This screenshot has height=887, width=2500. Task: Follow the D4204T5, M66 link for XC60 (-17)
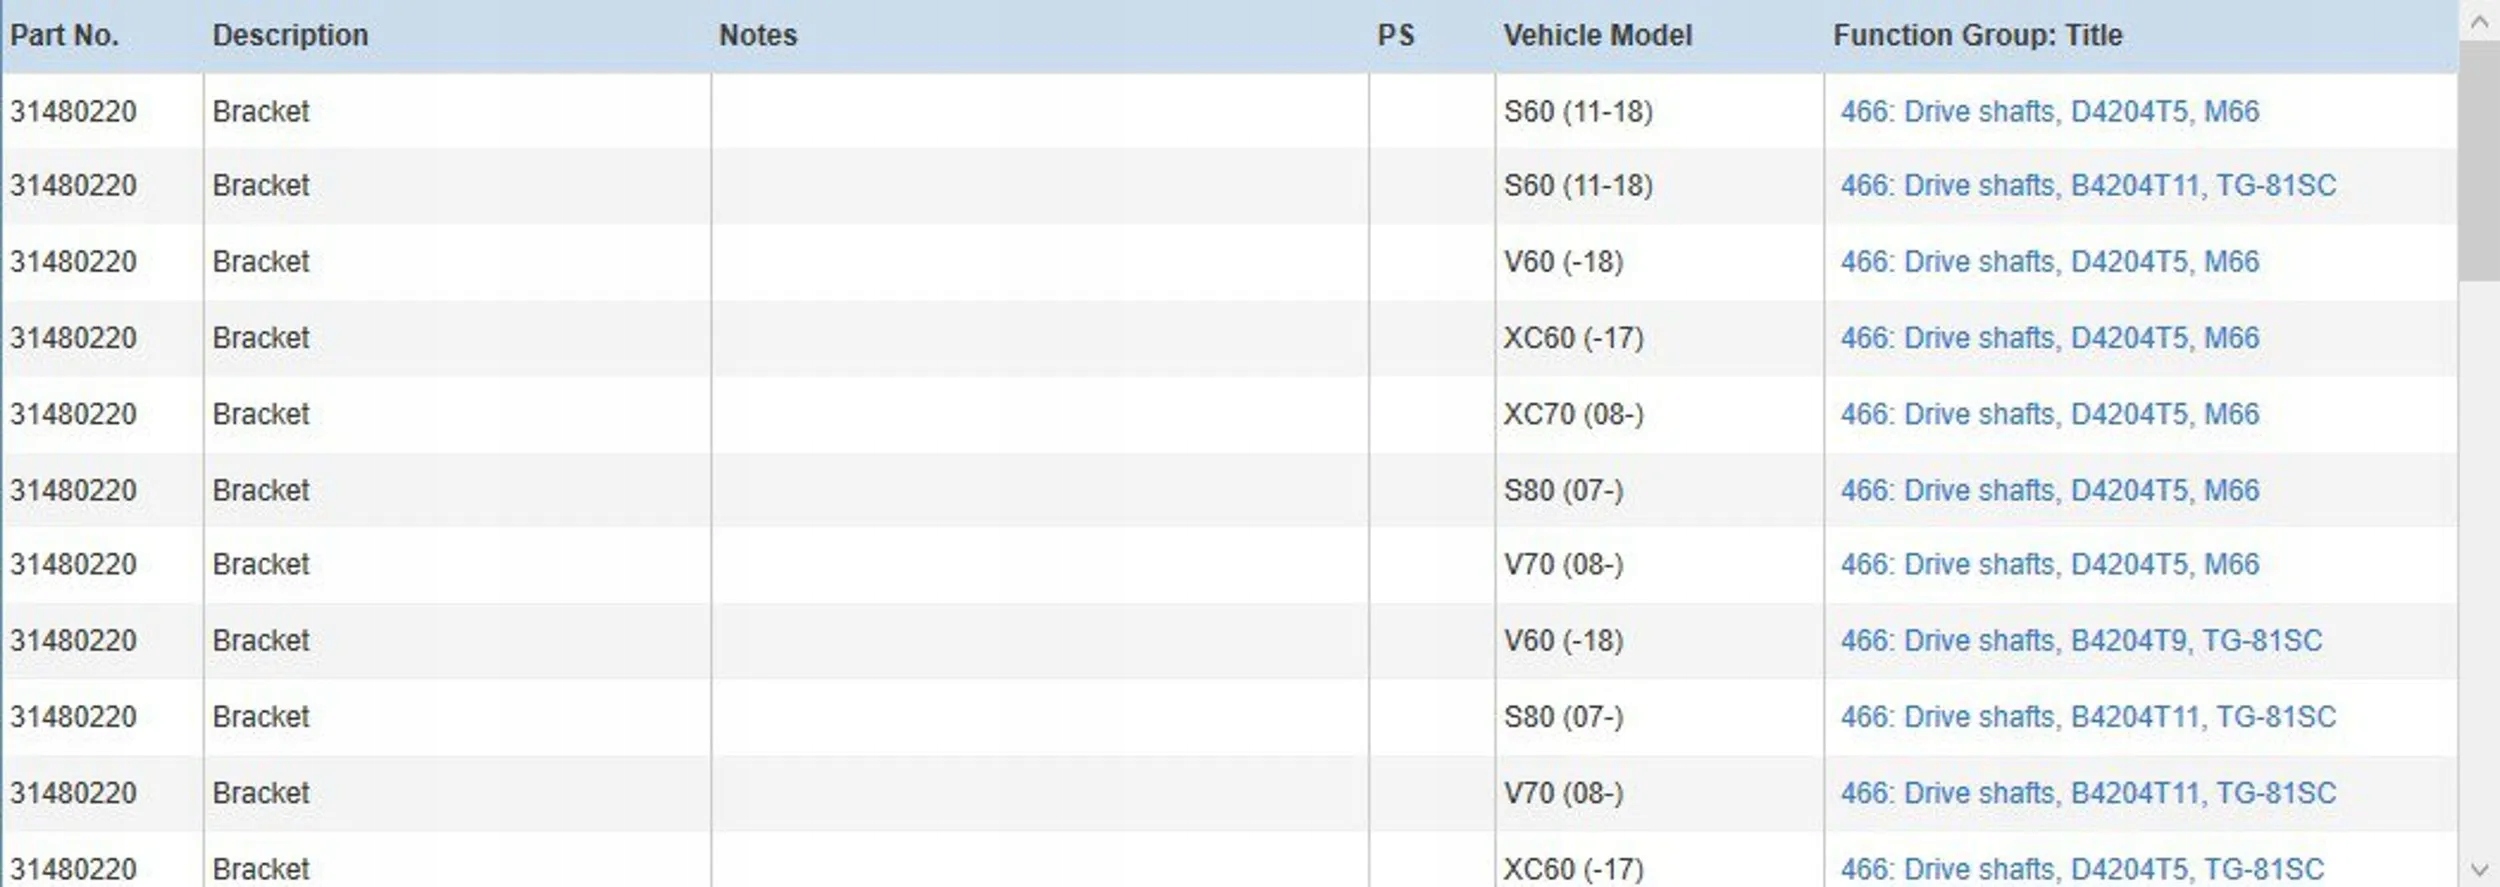[x=2049, y=338]
